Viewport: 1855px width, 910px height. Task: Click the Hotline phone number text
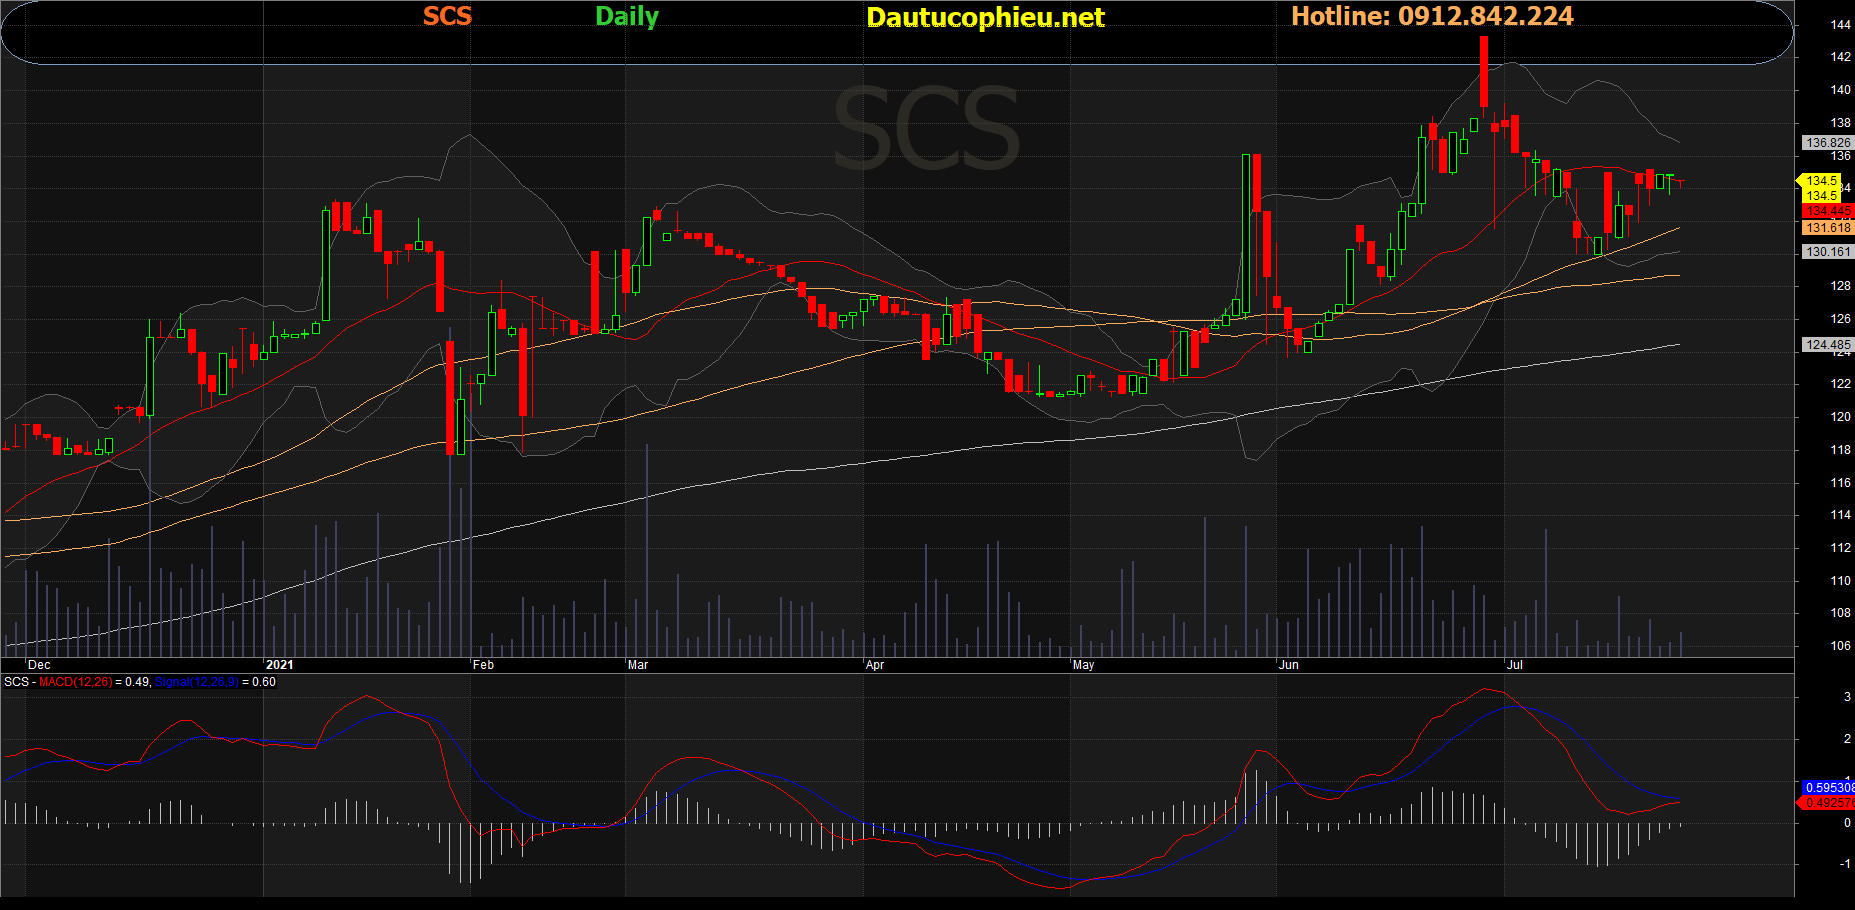coord(1432,17)
